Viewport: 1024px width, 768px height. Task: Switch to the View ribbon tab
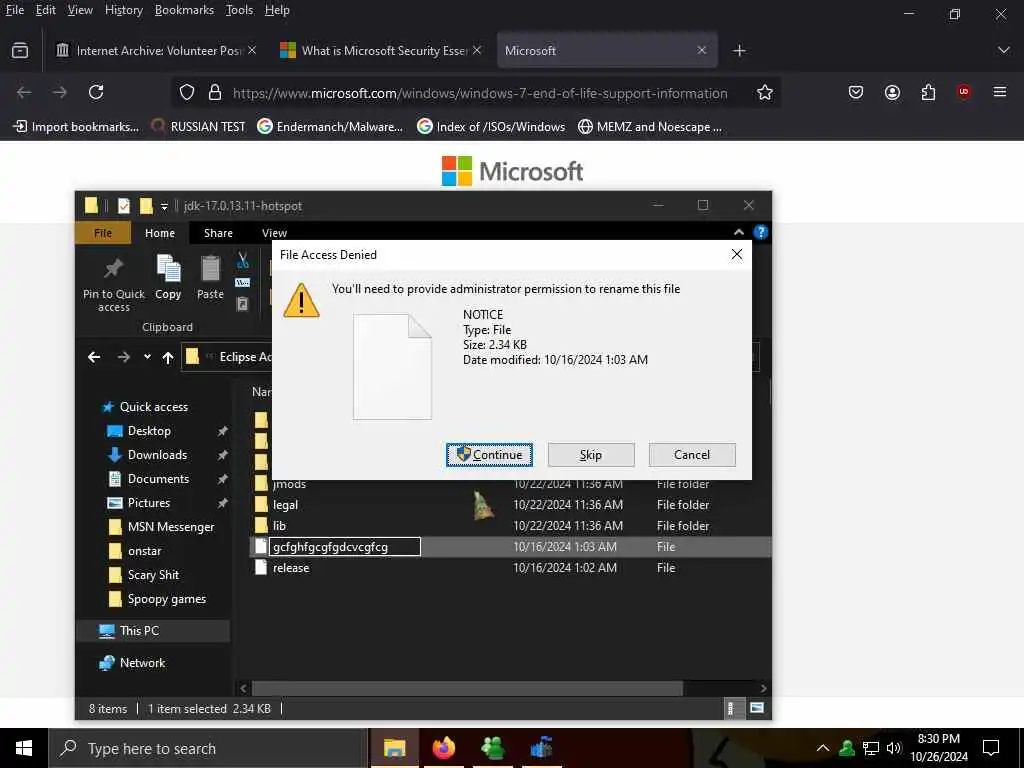pyautogui.click(x=274, y=233)
